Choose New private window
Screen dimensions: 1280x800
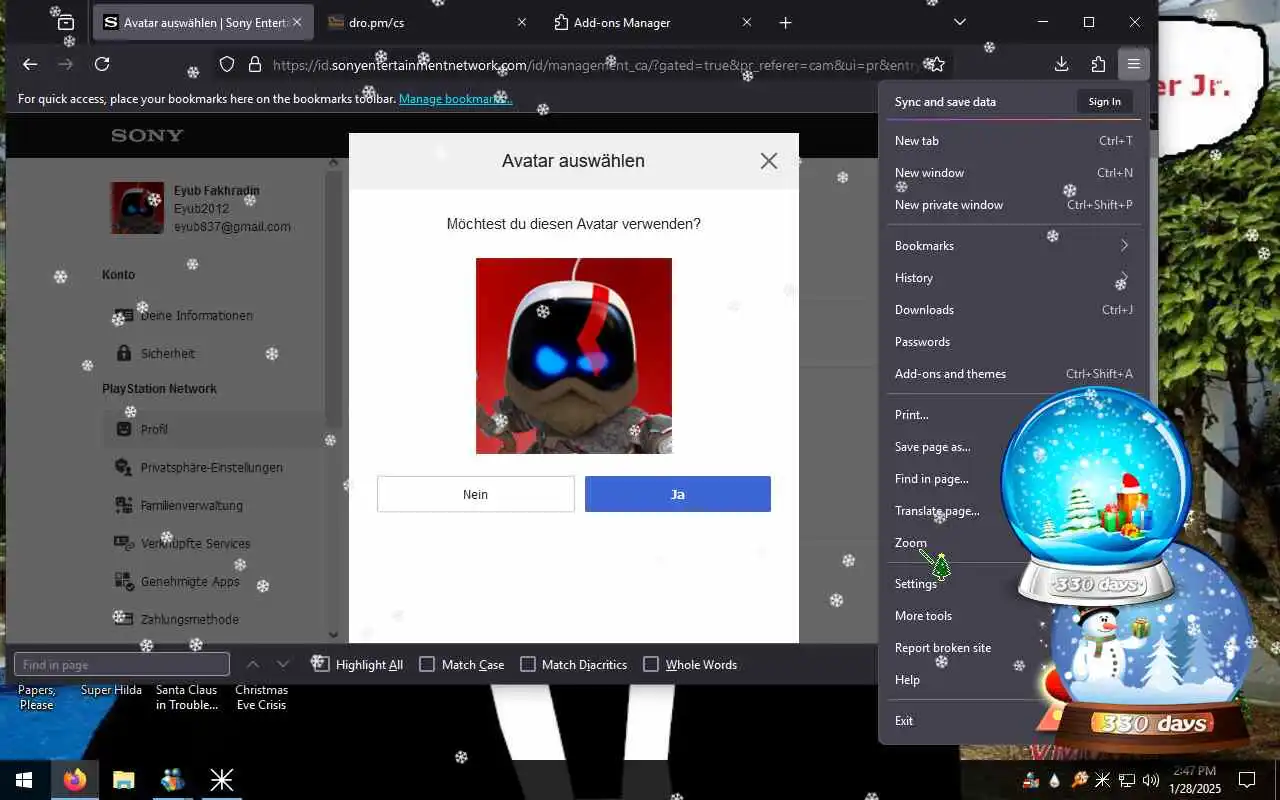(1013, 205)
